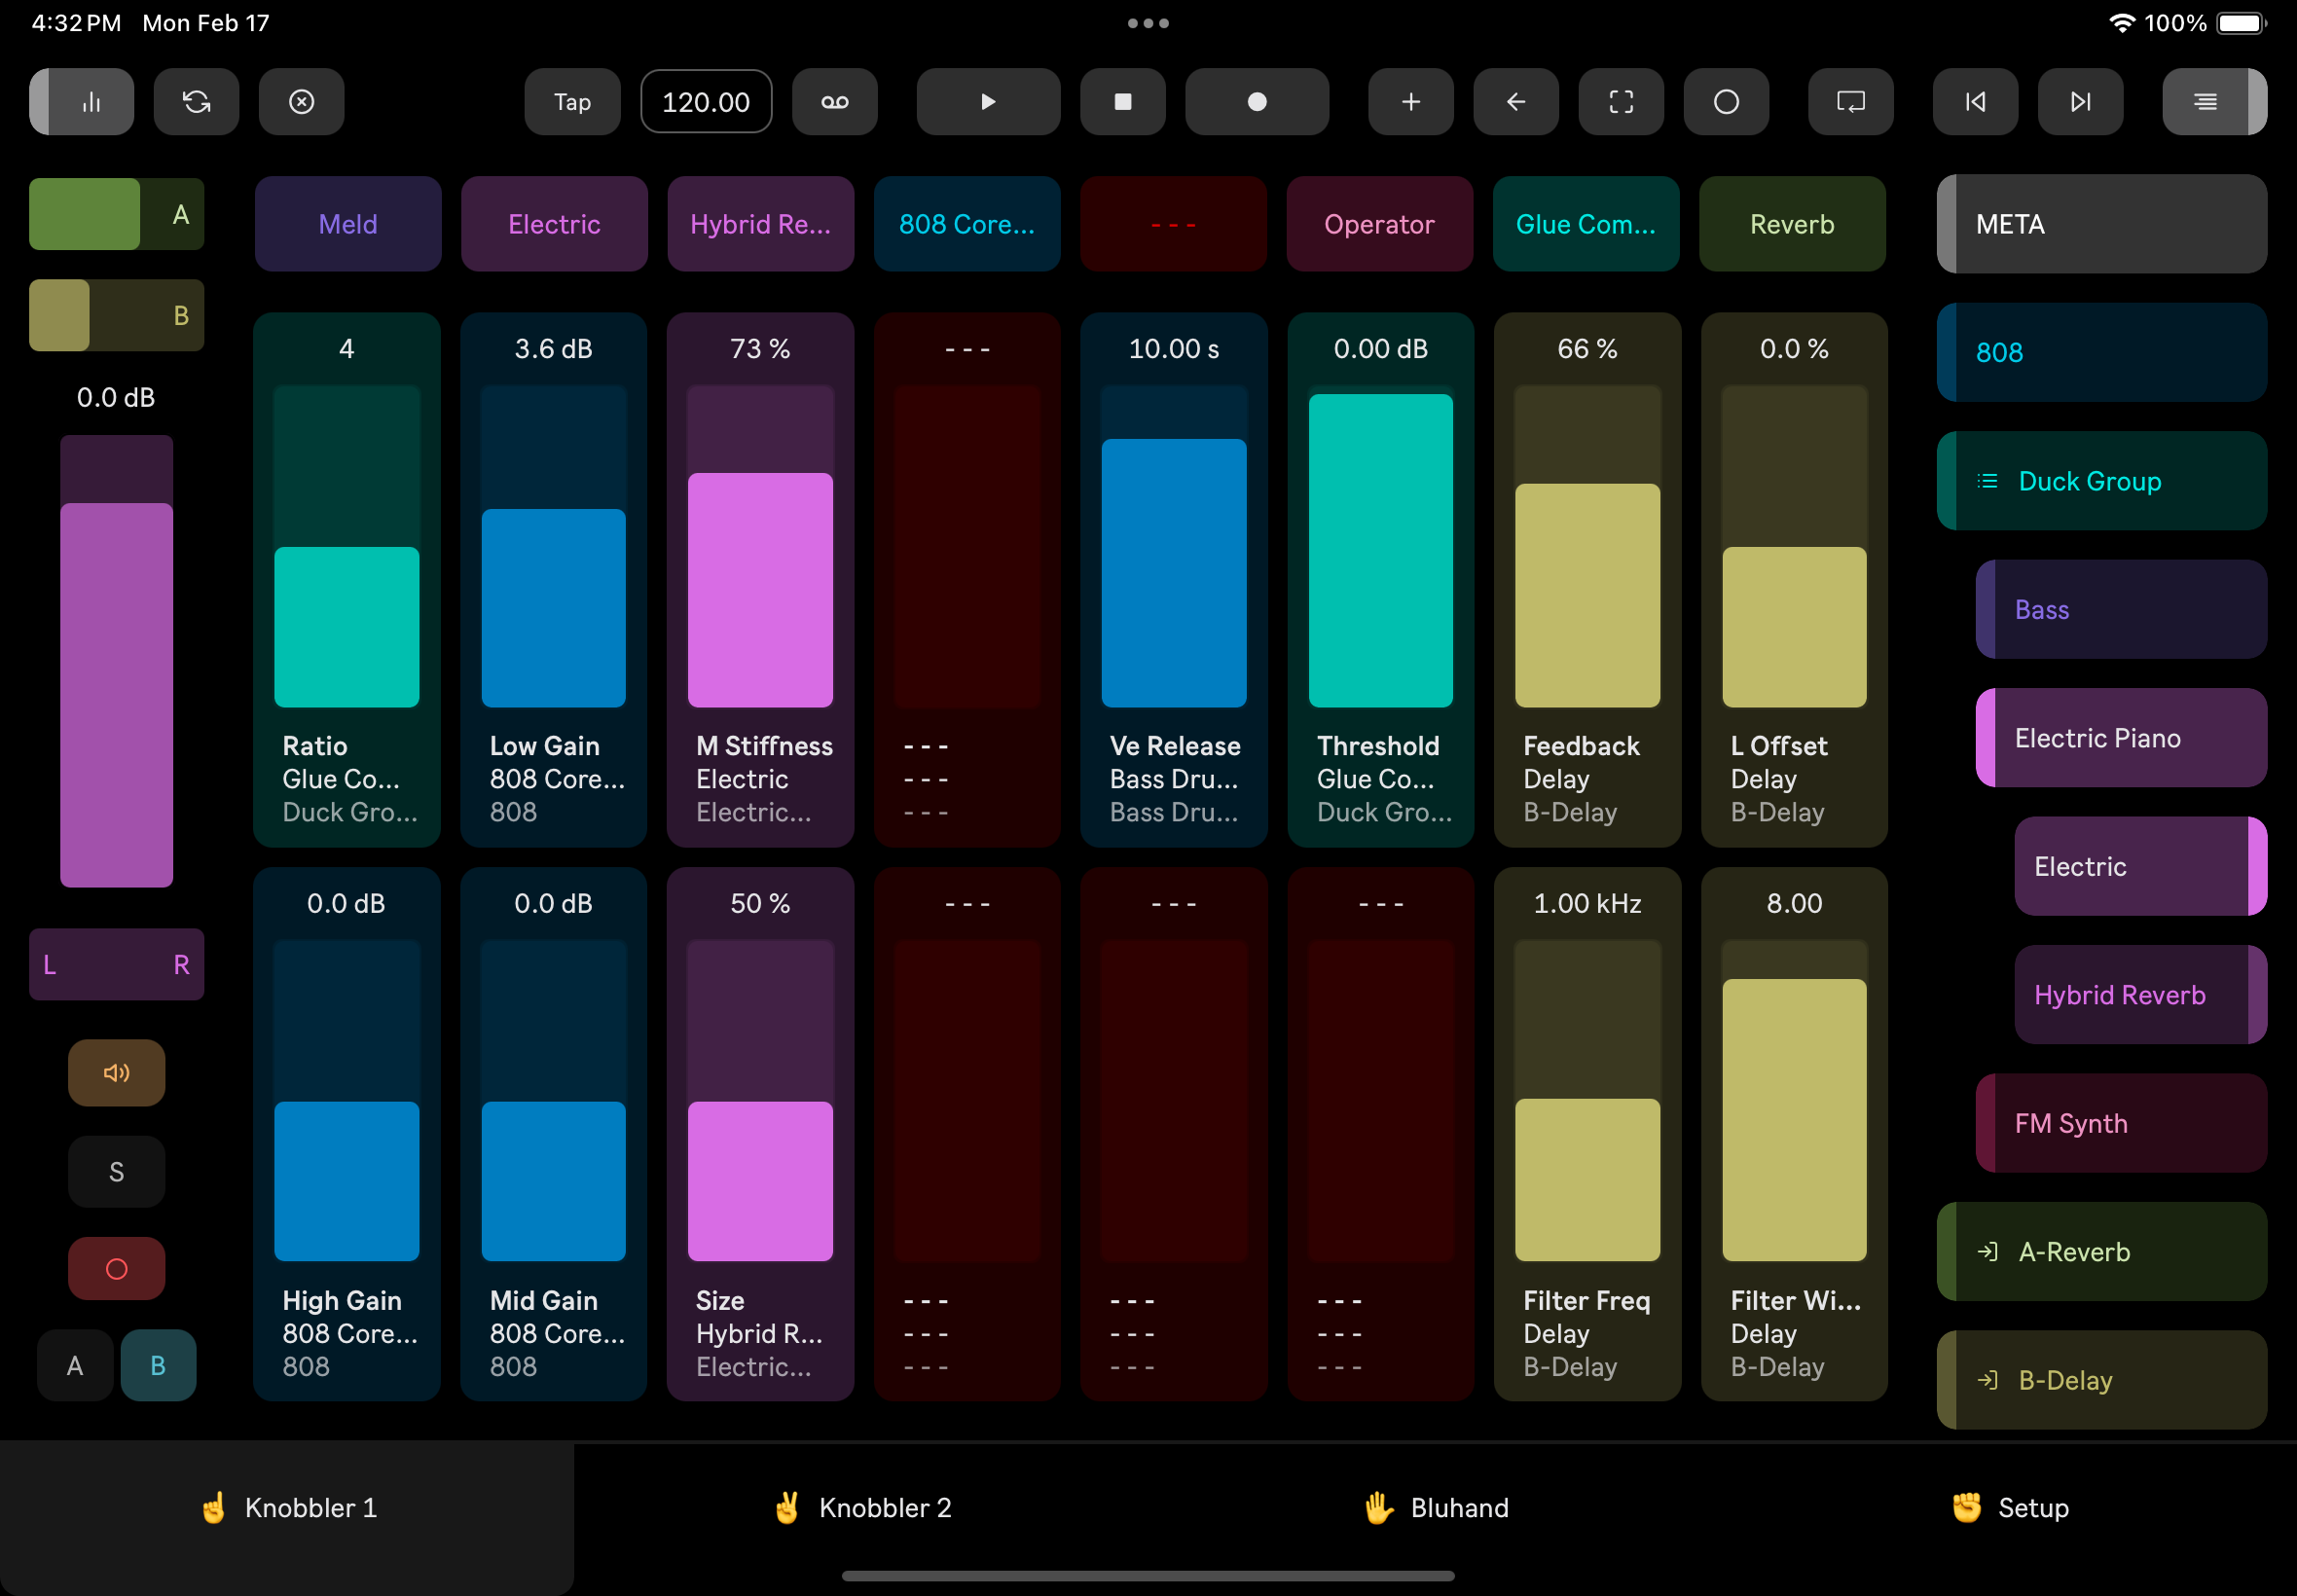The height and width of the screenshot is (1596, 2297).
Task: Click the Feedback Delay slider
Action: tap(1588, 547)
